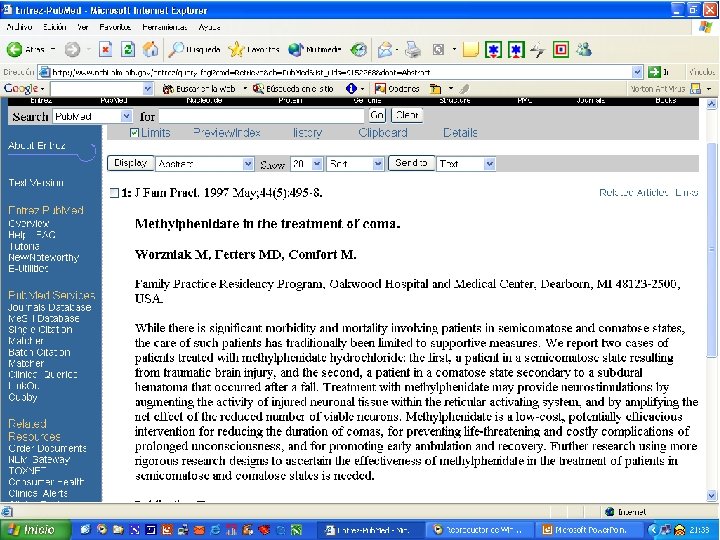
Task: Check the box beside citation 1: J Fam Pract
Action: tap(114, 193)
